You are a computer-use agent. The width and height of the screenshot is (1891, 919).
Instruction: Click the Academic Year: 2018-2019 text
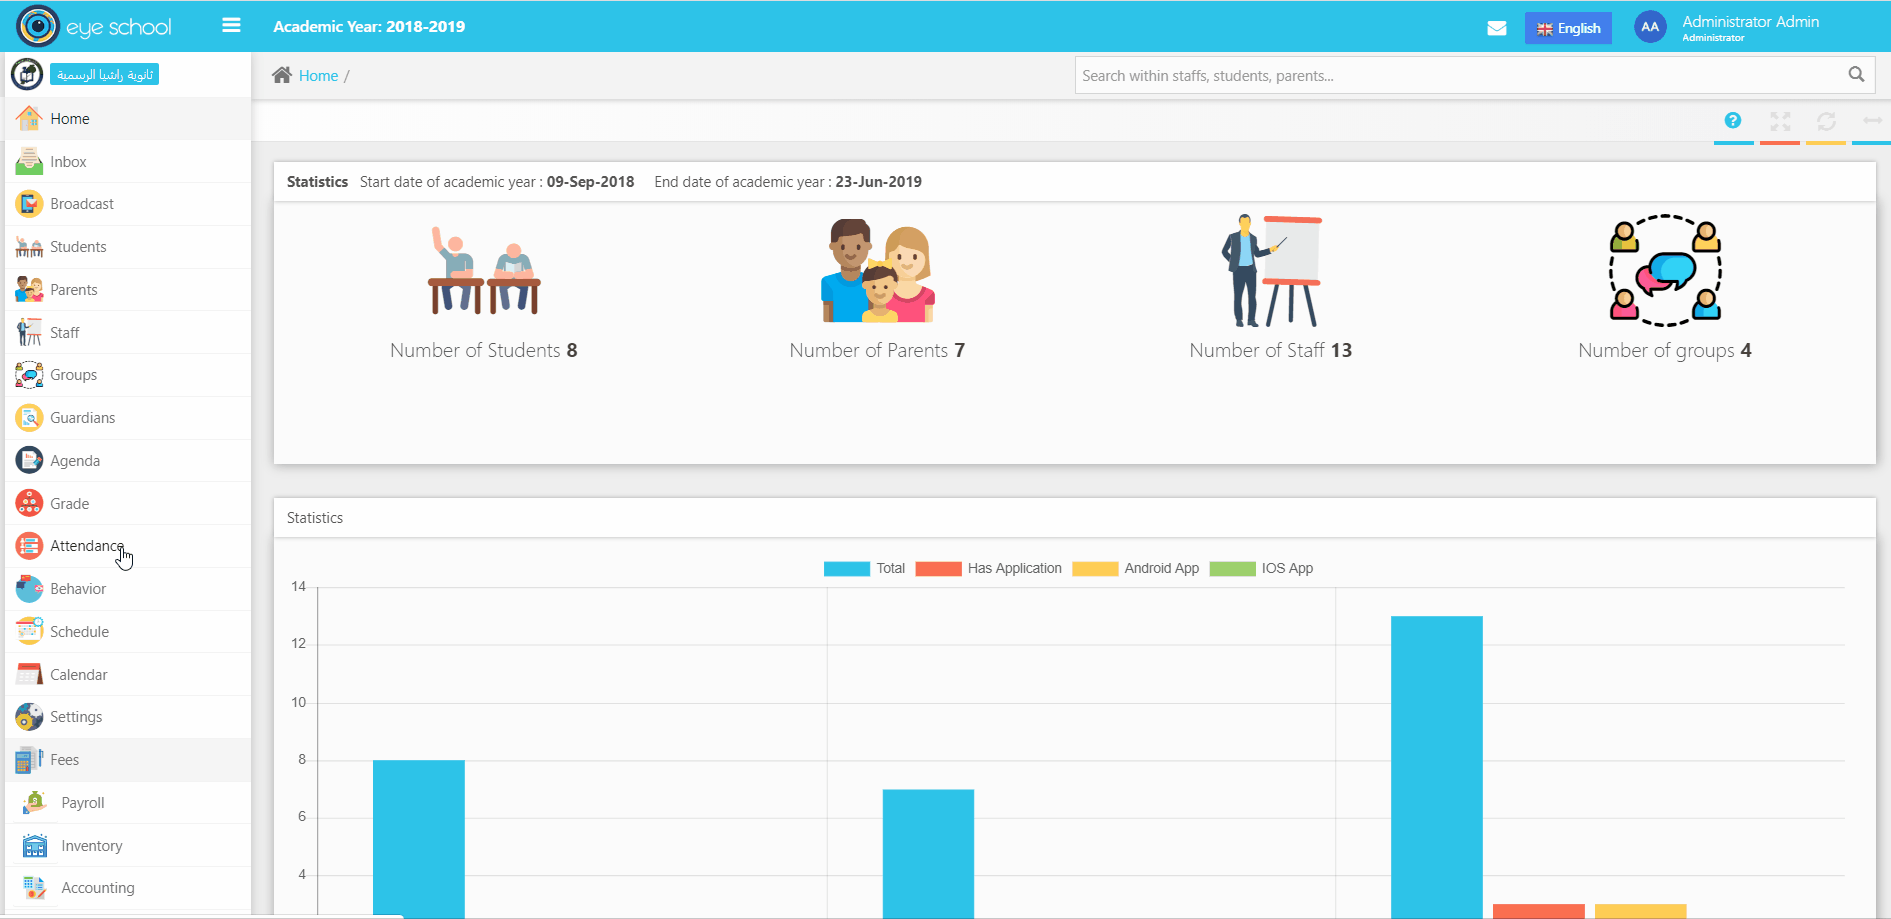pos(369,27)
